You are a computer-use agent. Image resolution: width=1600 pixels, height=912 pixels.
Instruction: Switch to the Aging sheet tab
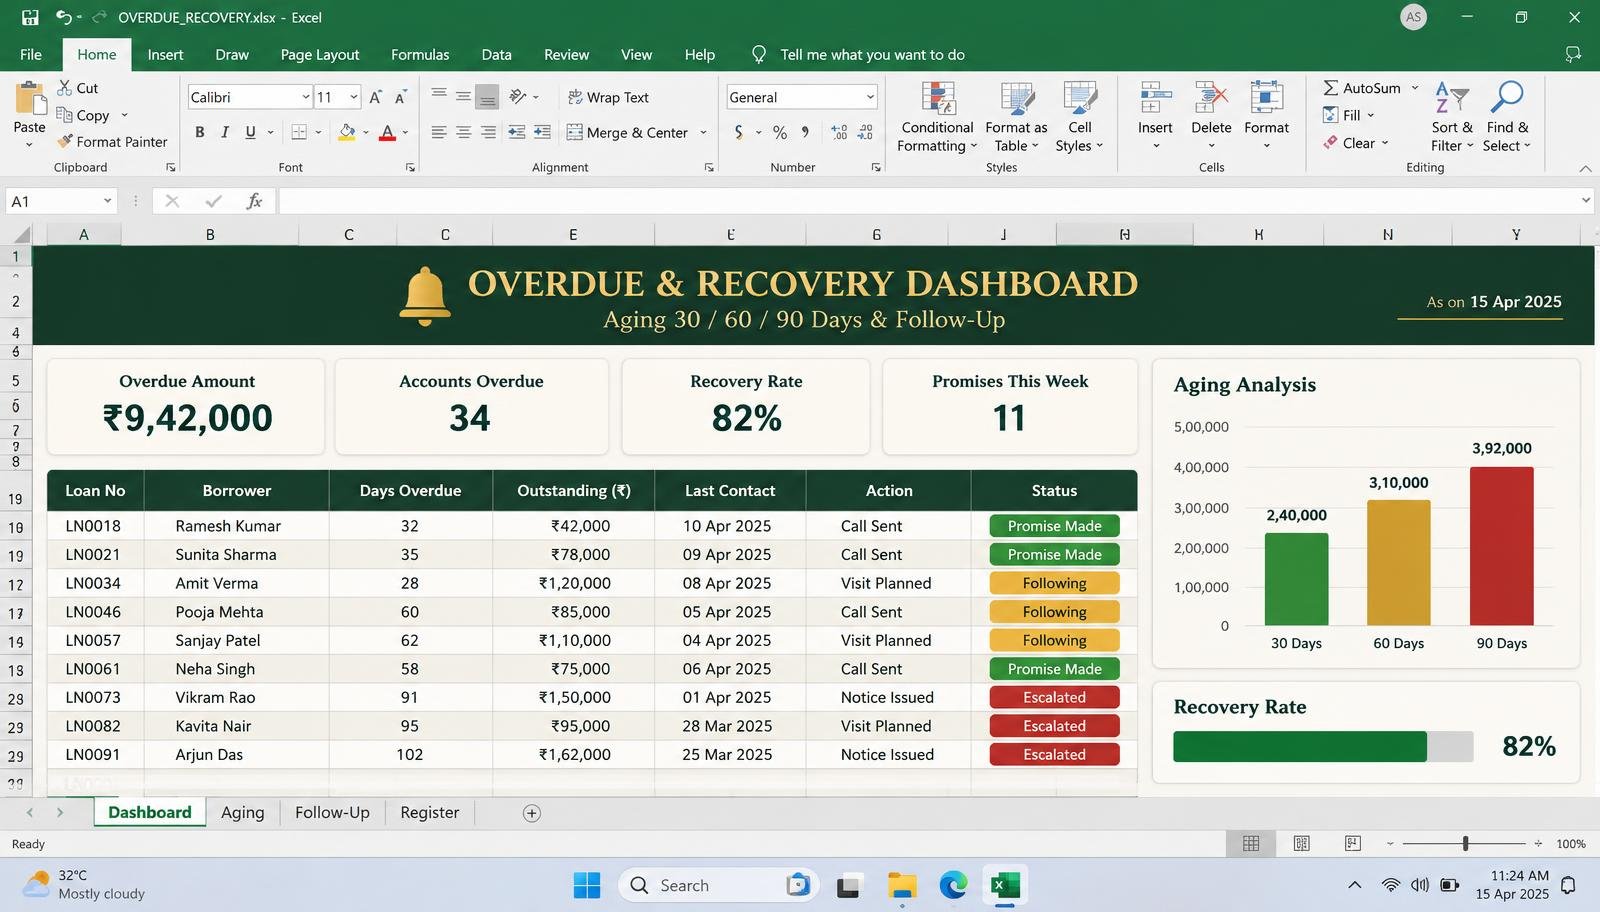pyautogui.click(x=243, y=813)
